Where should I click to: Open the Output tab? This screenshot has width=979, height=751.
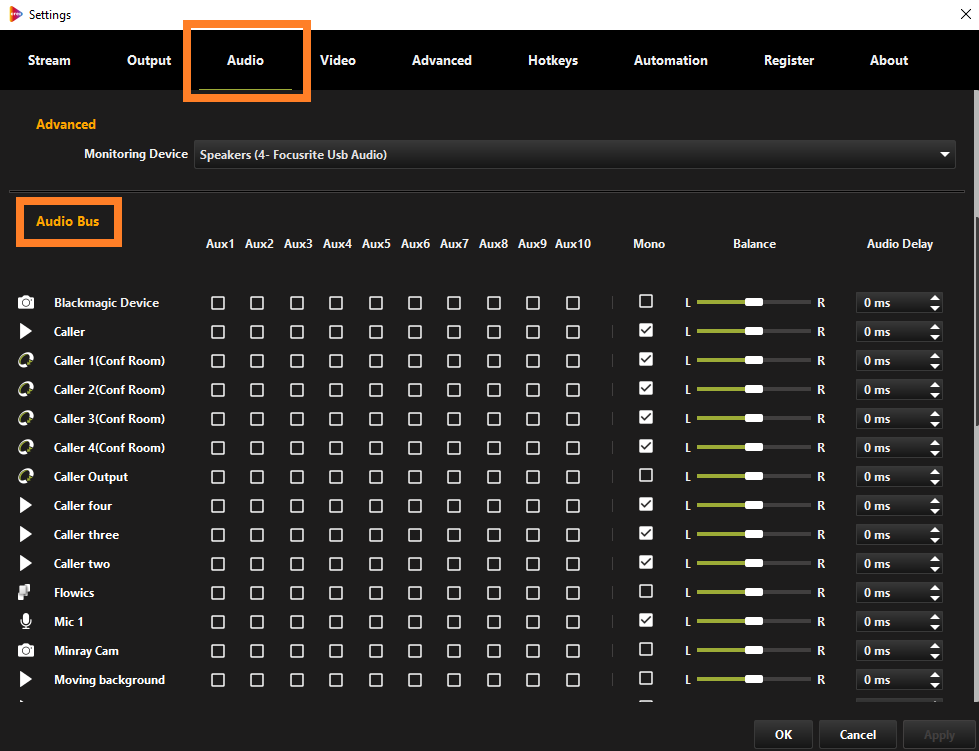tap(149, 61)
